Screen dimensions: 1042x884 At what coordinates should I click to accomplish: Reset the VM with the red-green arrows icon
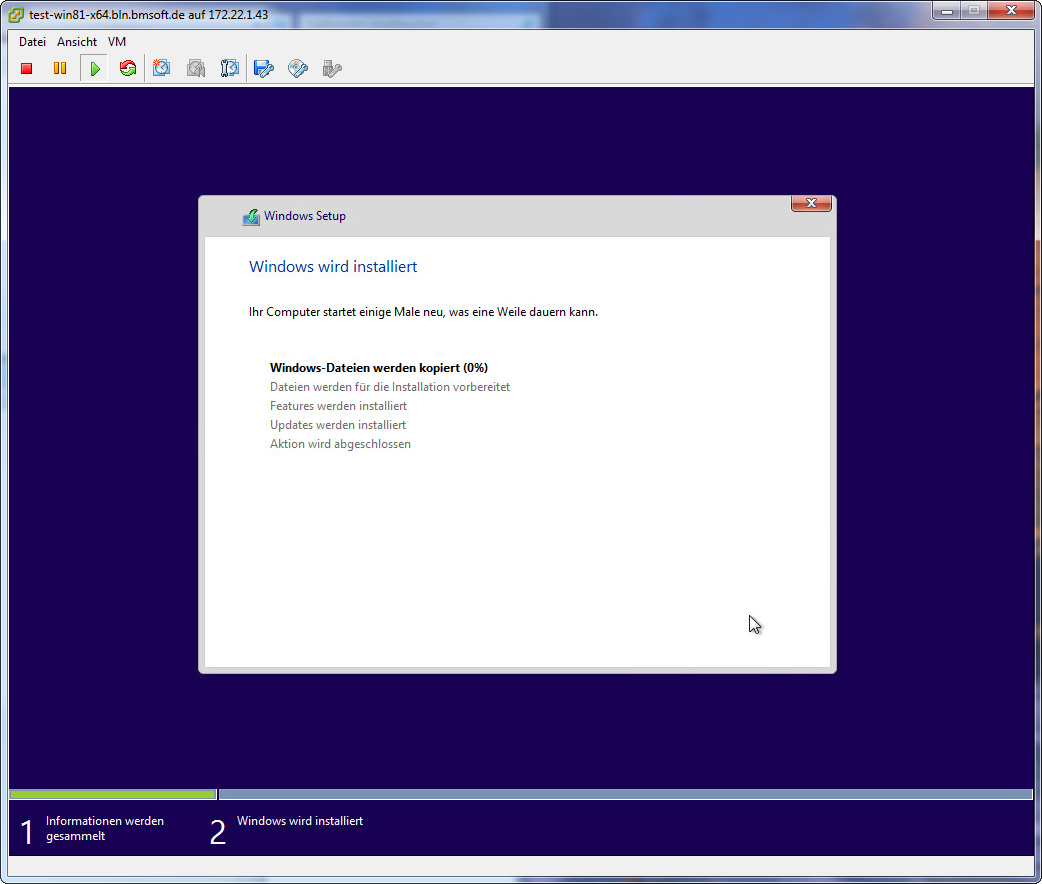point(128,68)
